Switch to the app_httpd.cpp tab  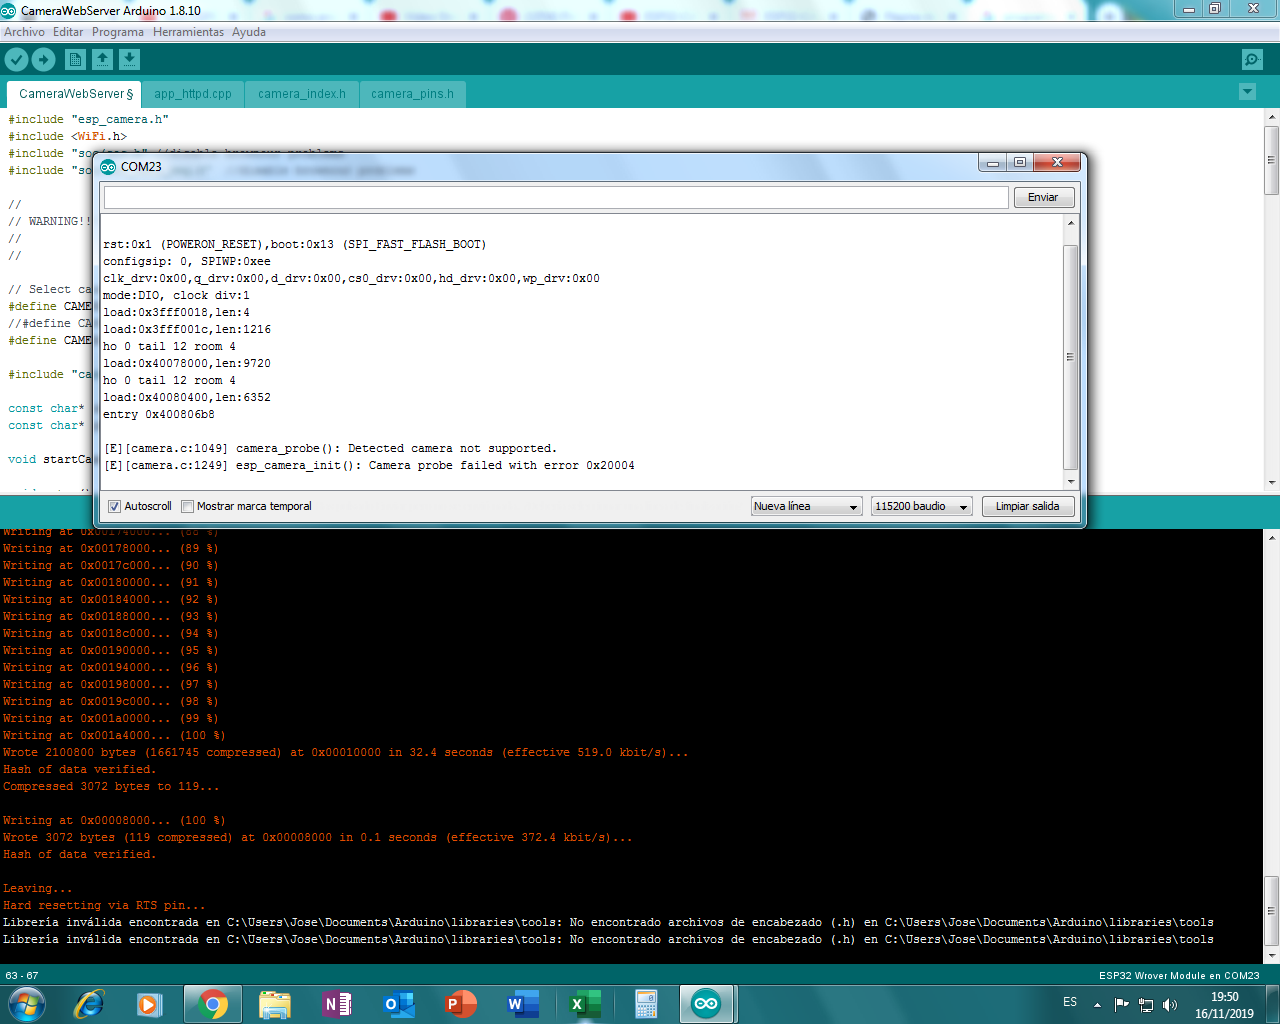click(x=193, y=94)
